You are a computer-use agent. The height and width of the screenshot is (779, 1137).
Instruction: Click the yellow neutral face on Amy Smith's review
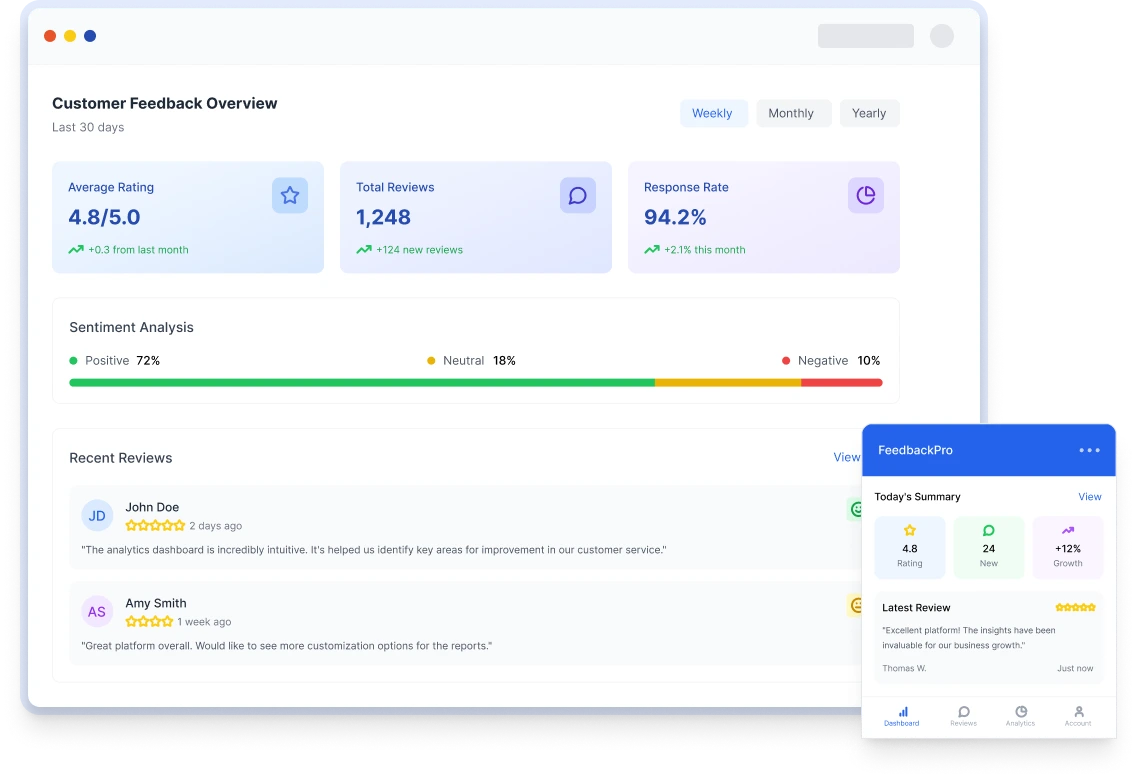855,605
